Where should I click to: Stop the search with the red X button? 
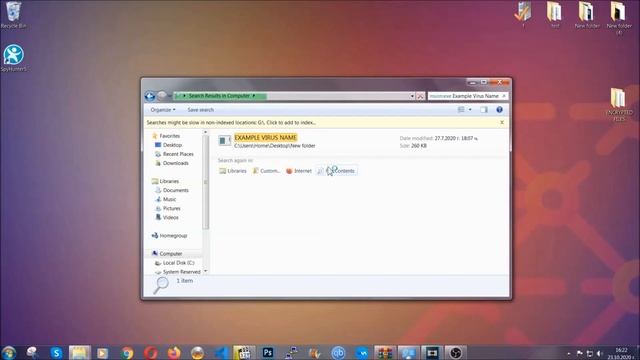click(420, 96)
